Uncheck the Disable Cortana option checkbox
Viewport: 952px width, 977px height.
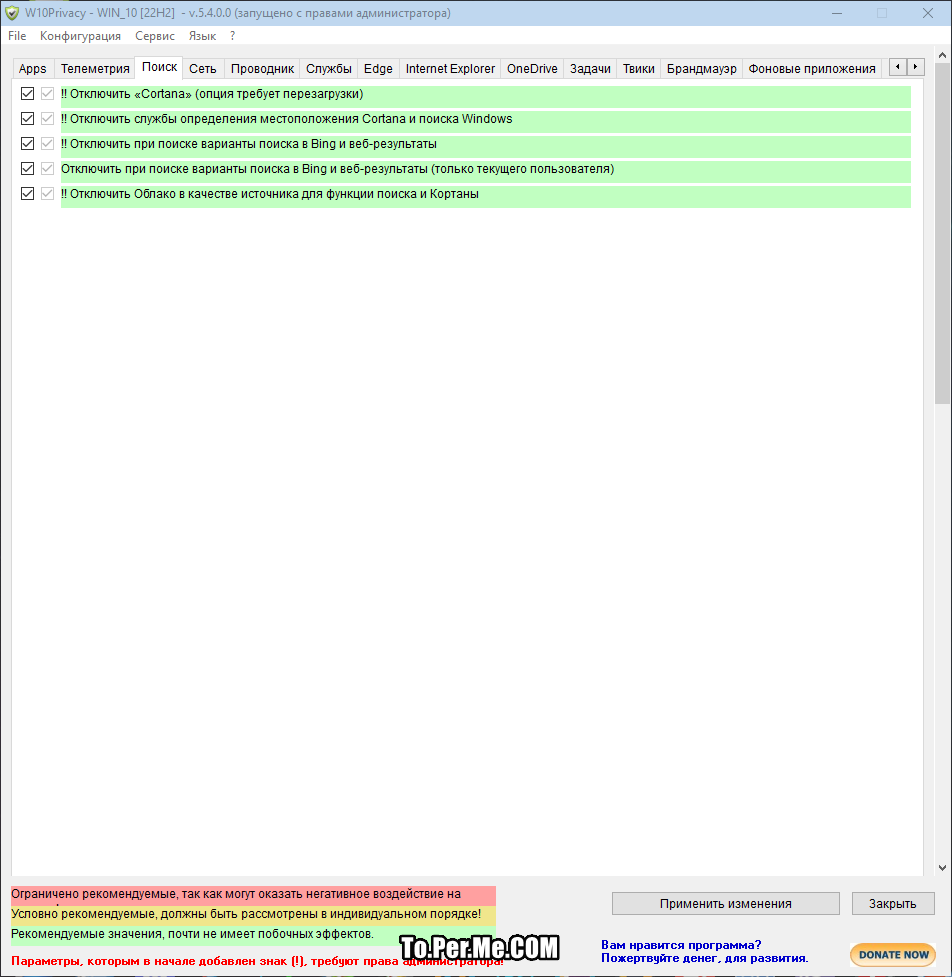click(27, 94)
